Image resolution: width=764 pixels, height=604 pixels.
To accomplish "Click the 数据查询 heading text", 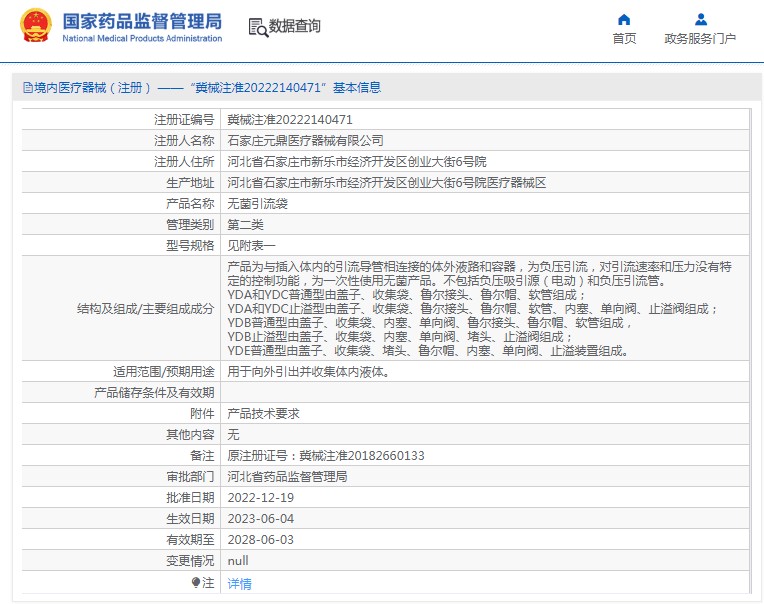I will [294, 26].
